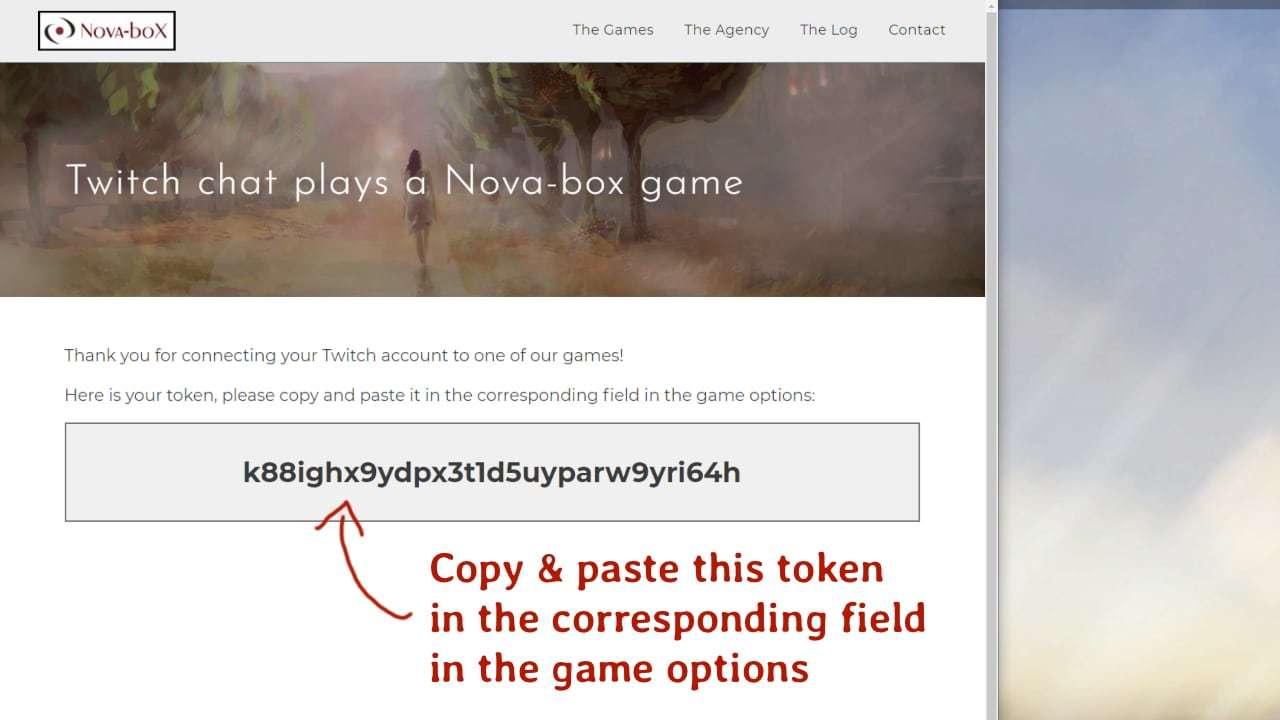Click the page's vertical scrollbar
Viewport: 1280px width, 720px height.
pyautogui.click(x=992, y=360)
